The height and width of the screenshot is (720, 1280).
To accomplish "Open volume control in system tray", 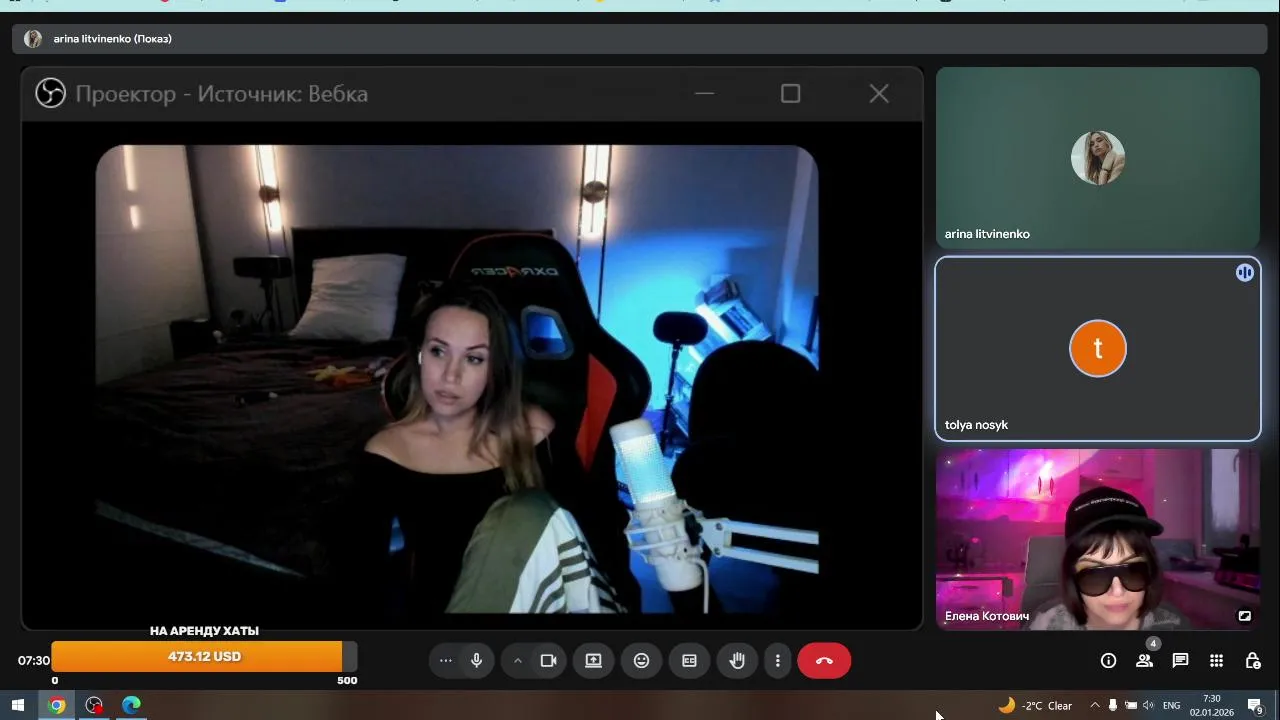I will 1149,705.
